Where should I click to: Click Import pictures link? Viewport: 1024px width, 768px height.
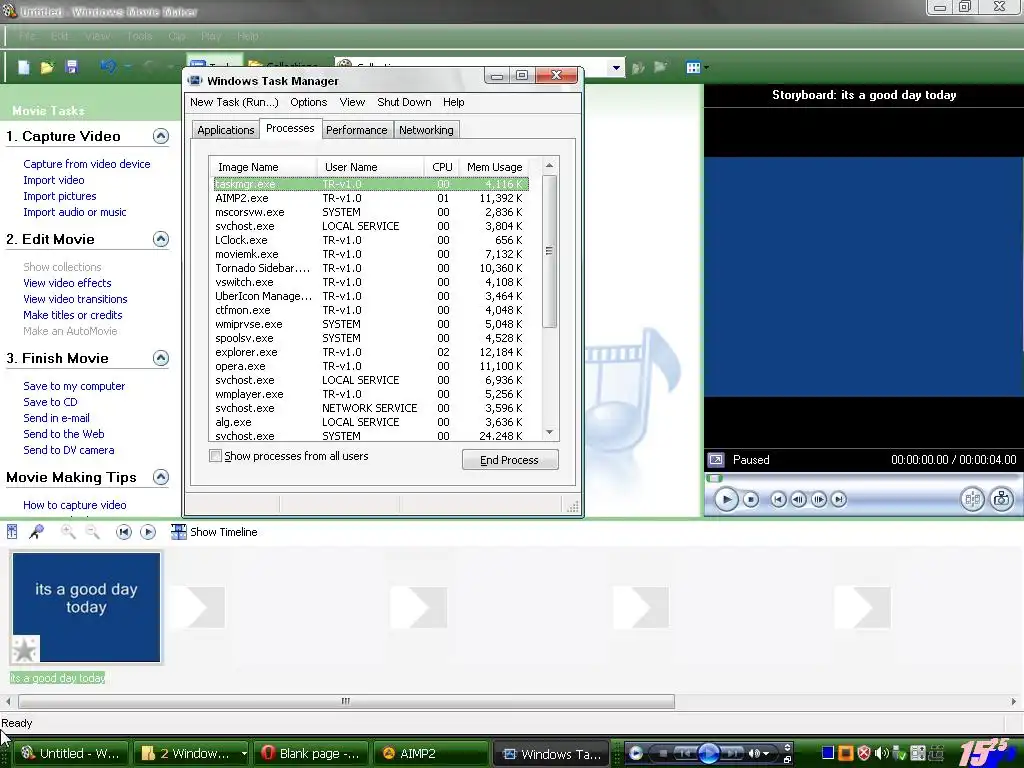pos(59,196)
